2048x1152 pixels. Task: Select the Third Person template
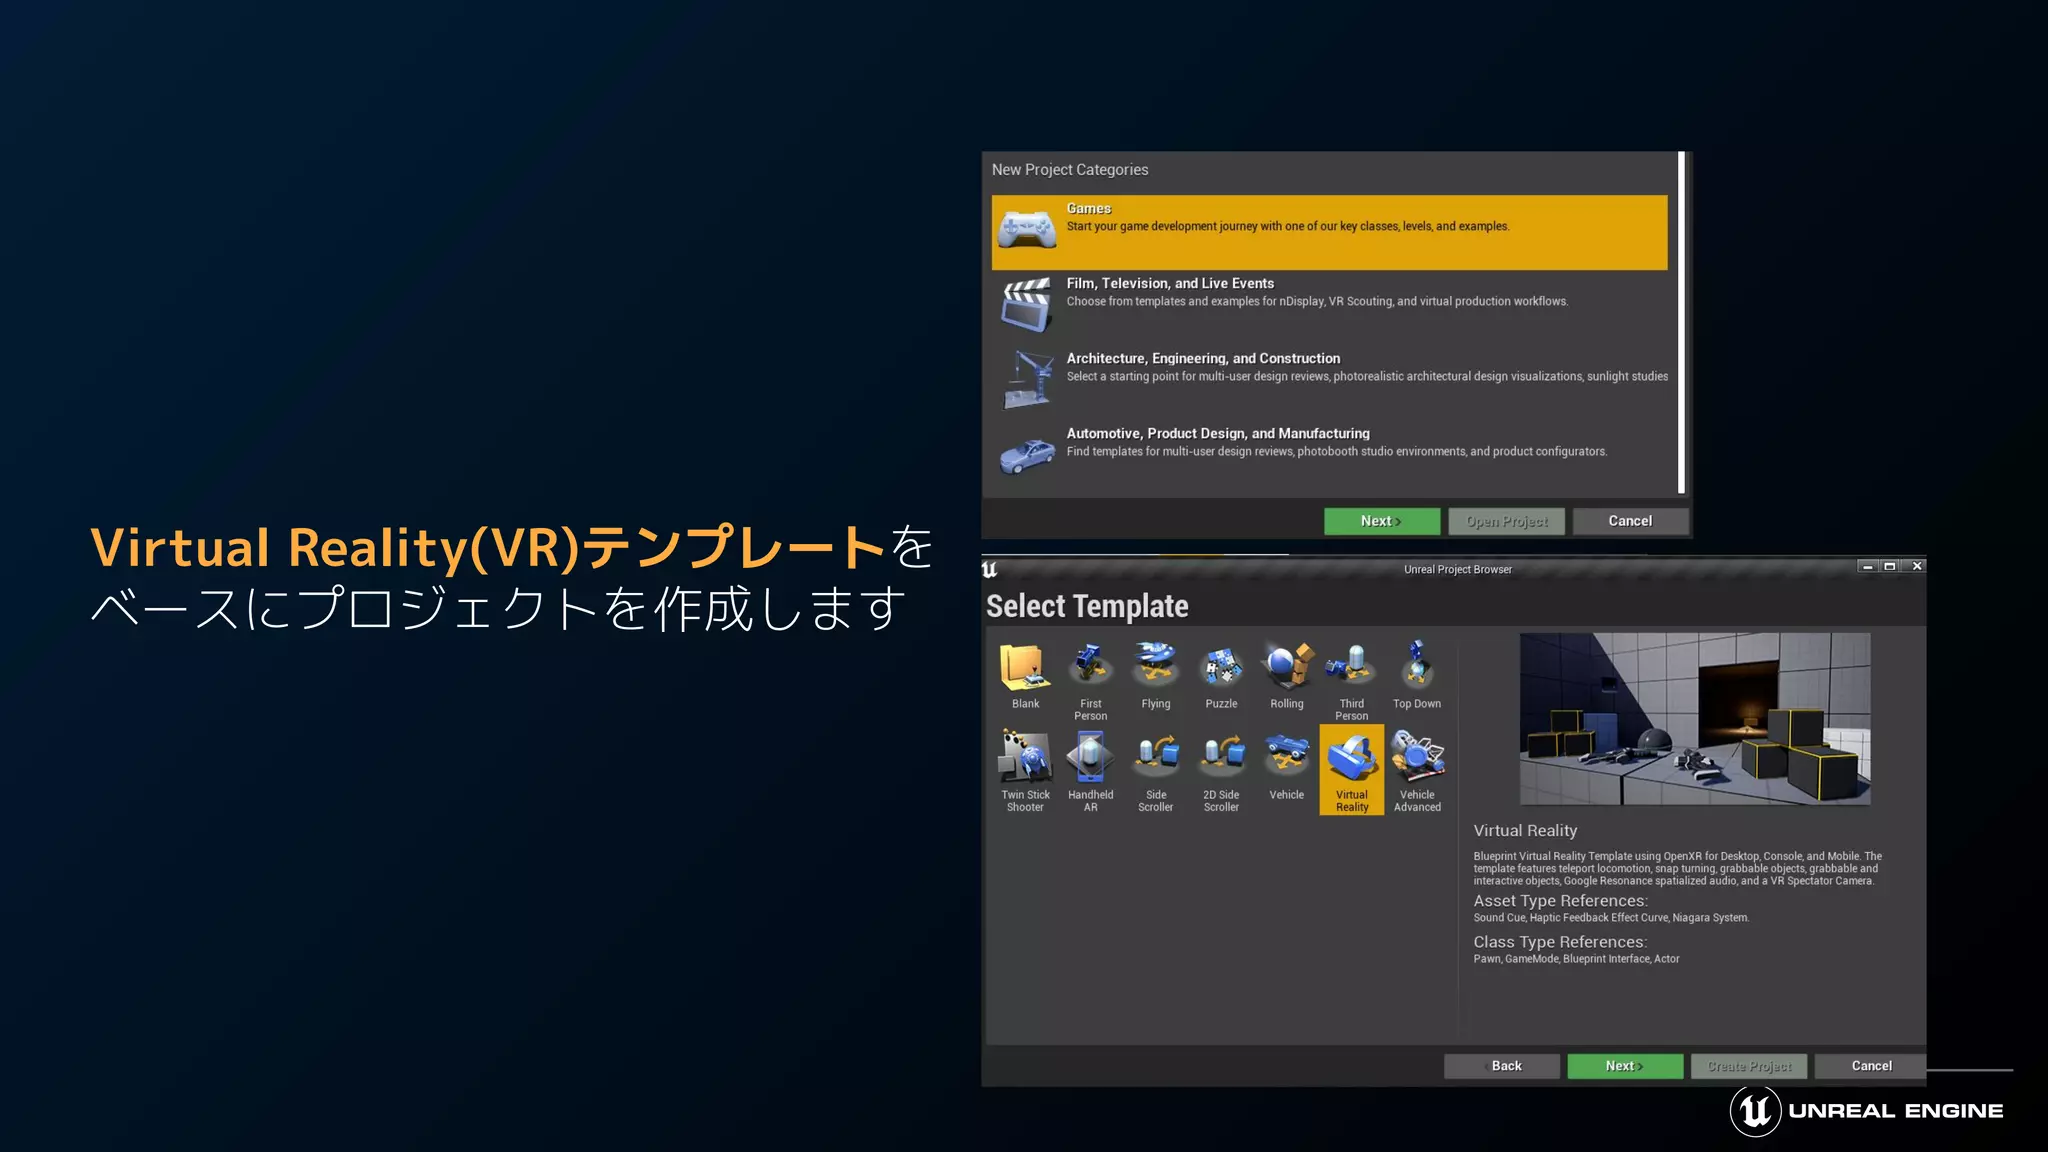(1352, 679)
